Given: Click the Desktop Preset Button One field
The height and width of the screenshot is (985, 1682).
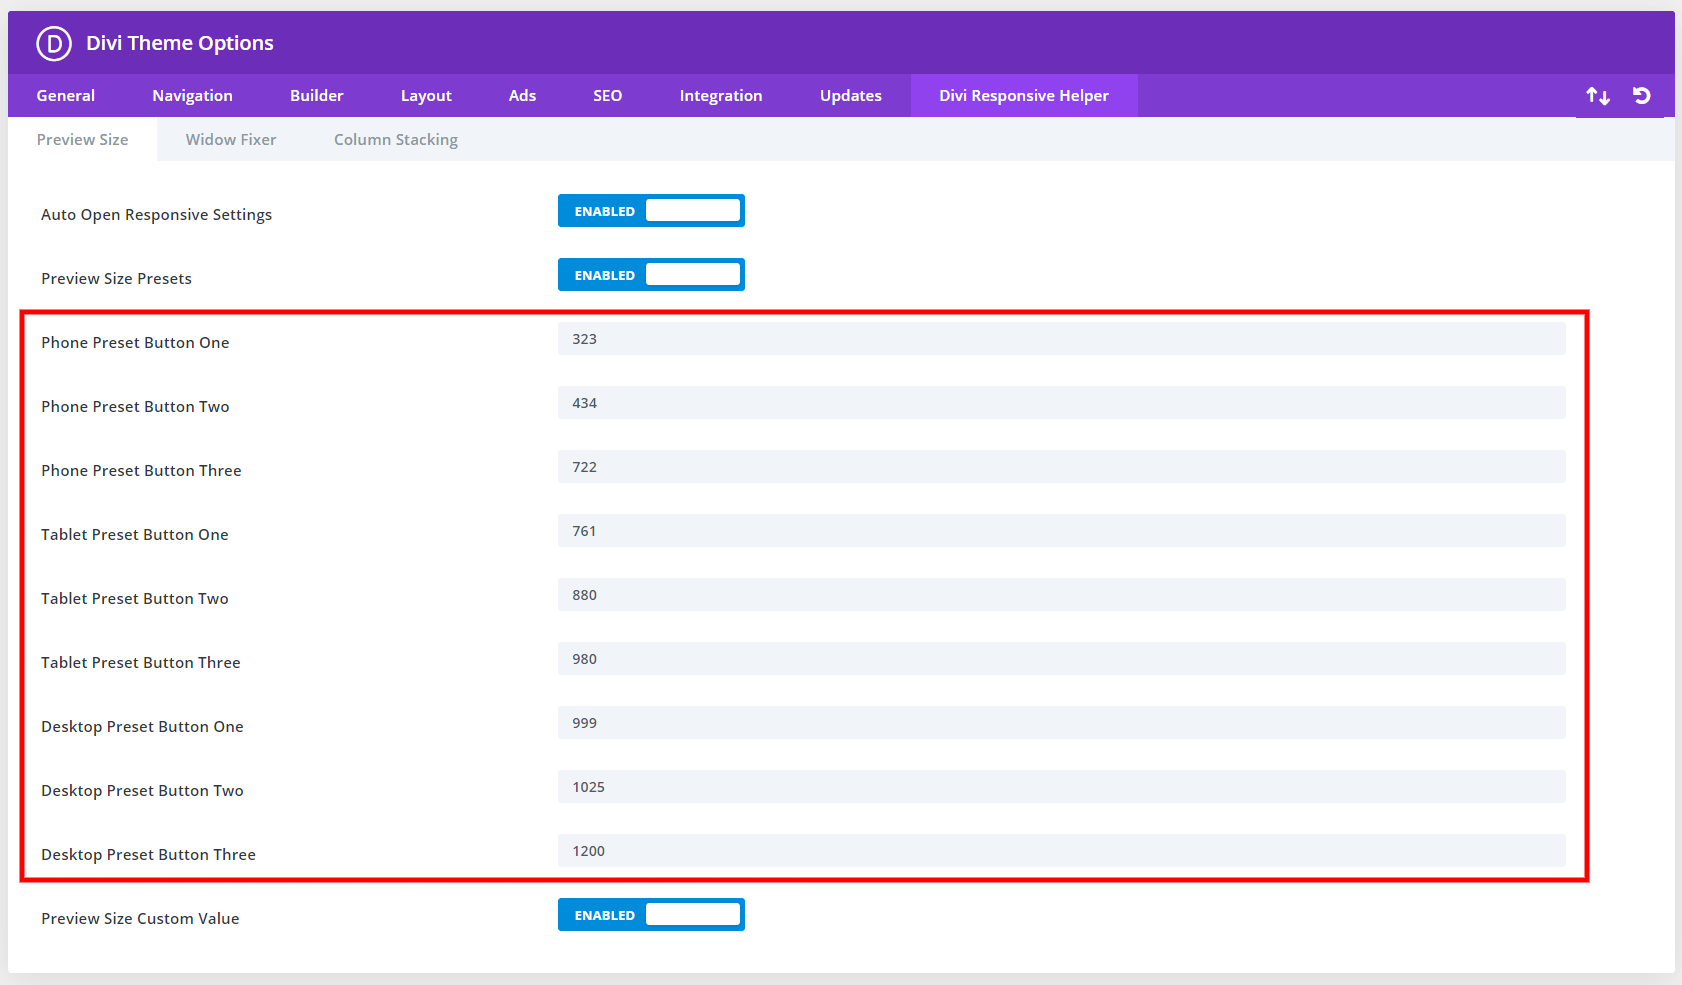Looking at the screenshot, I should click(x=1062, y=723).
